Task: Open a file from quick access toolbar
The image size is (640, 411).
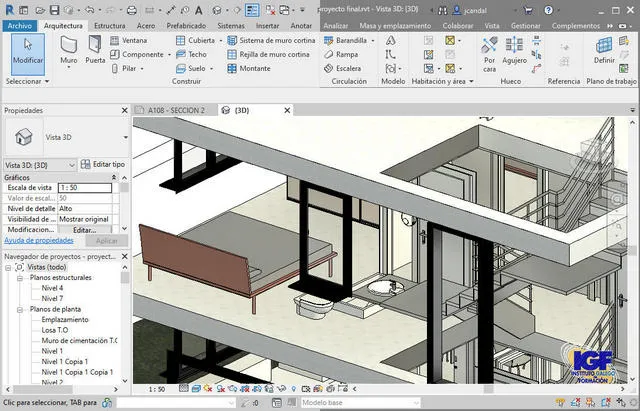Action: click(40, 10)
